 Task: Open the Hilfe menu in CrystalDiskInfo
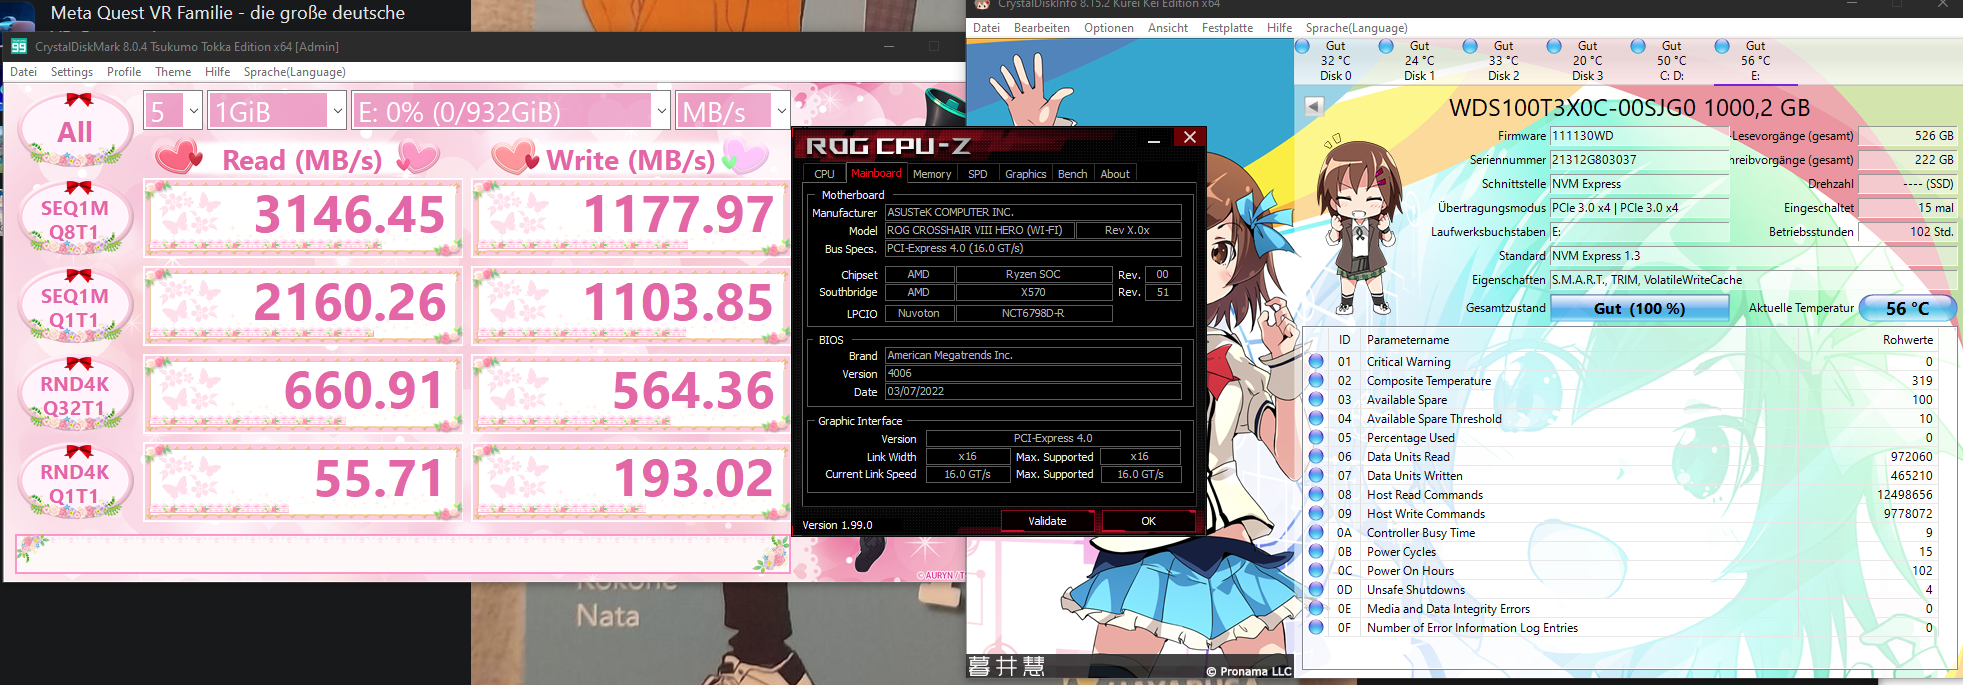[1279, 28]
